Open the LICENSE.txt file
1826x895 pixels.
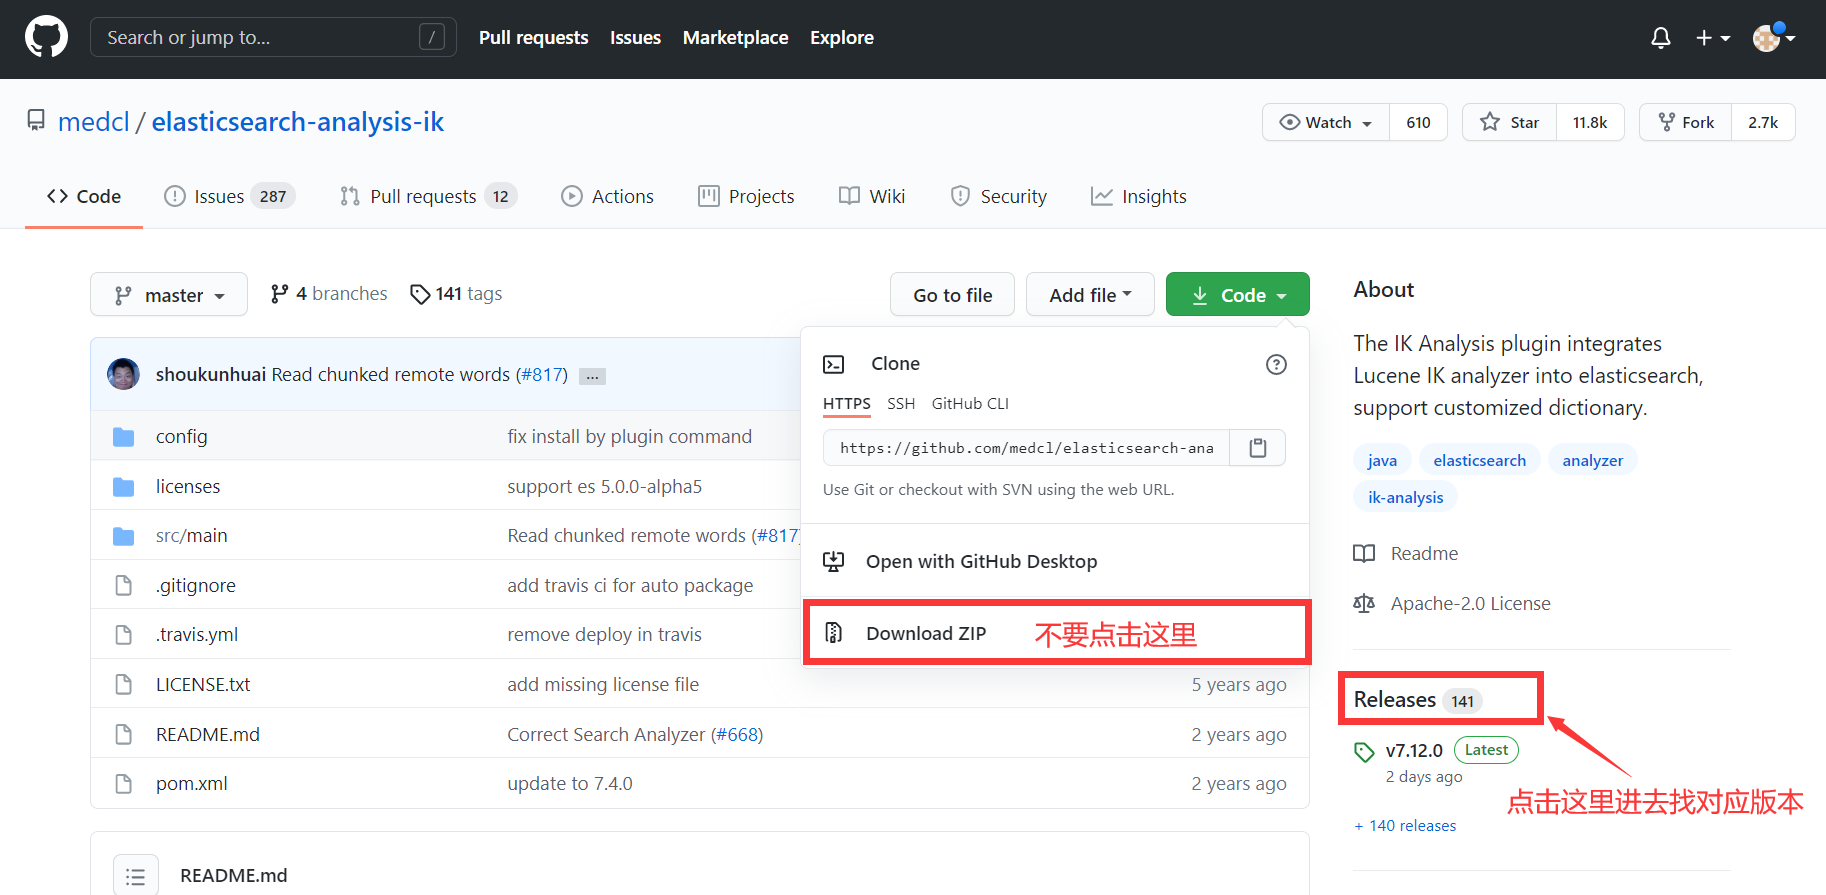[x=203, y=684]
